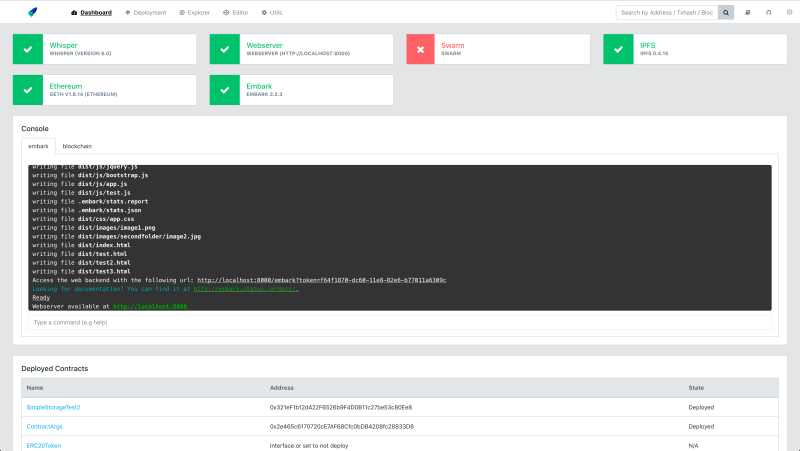Click the Swarm red error icon
Image resolution: width=800 pixels, height=451 pixels.
pos(420,49)
